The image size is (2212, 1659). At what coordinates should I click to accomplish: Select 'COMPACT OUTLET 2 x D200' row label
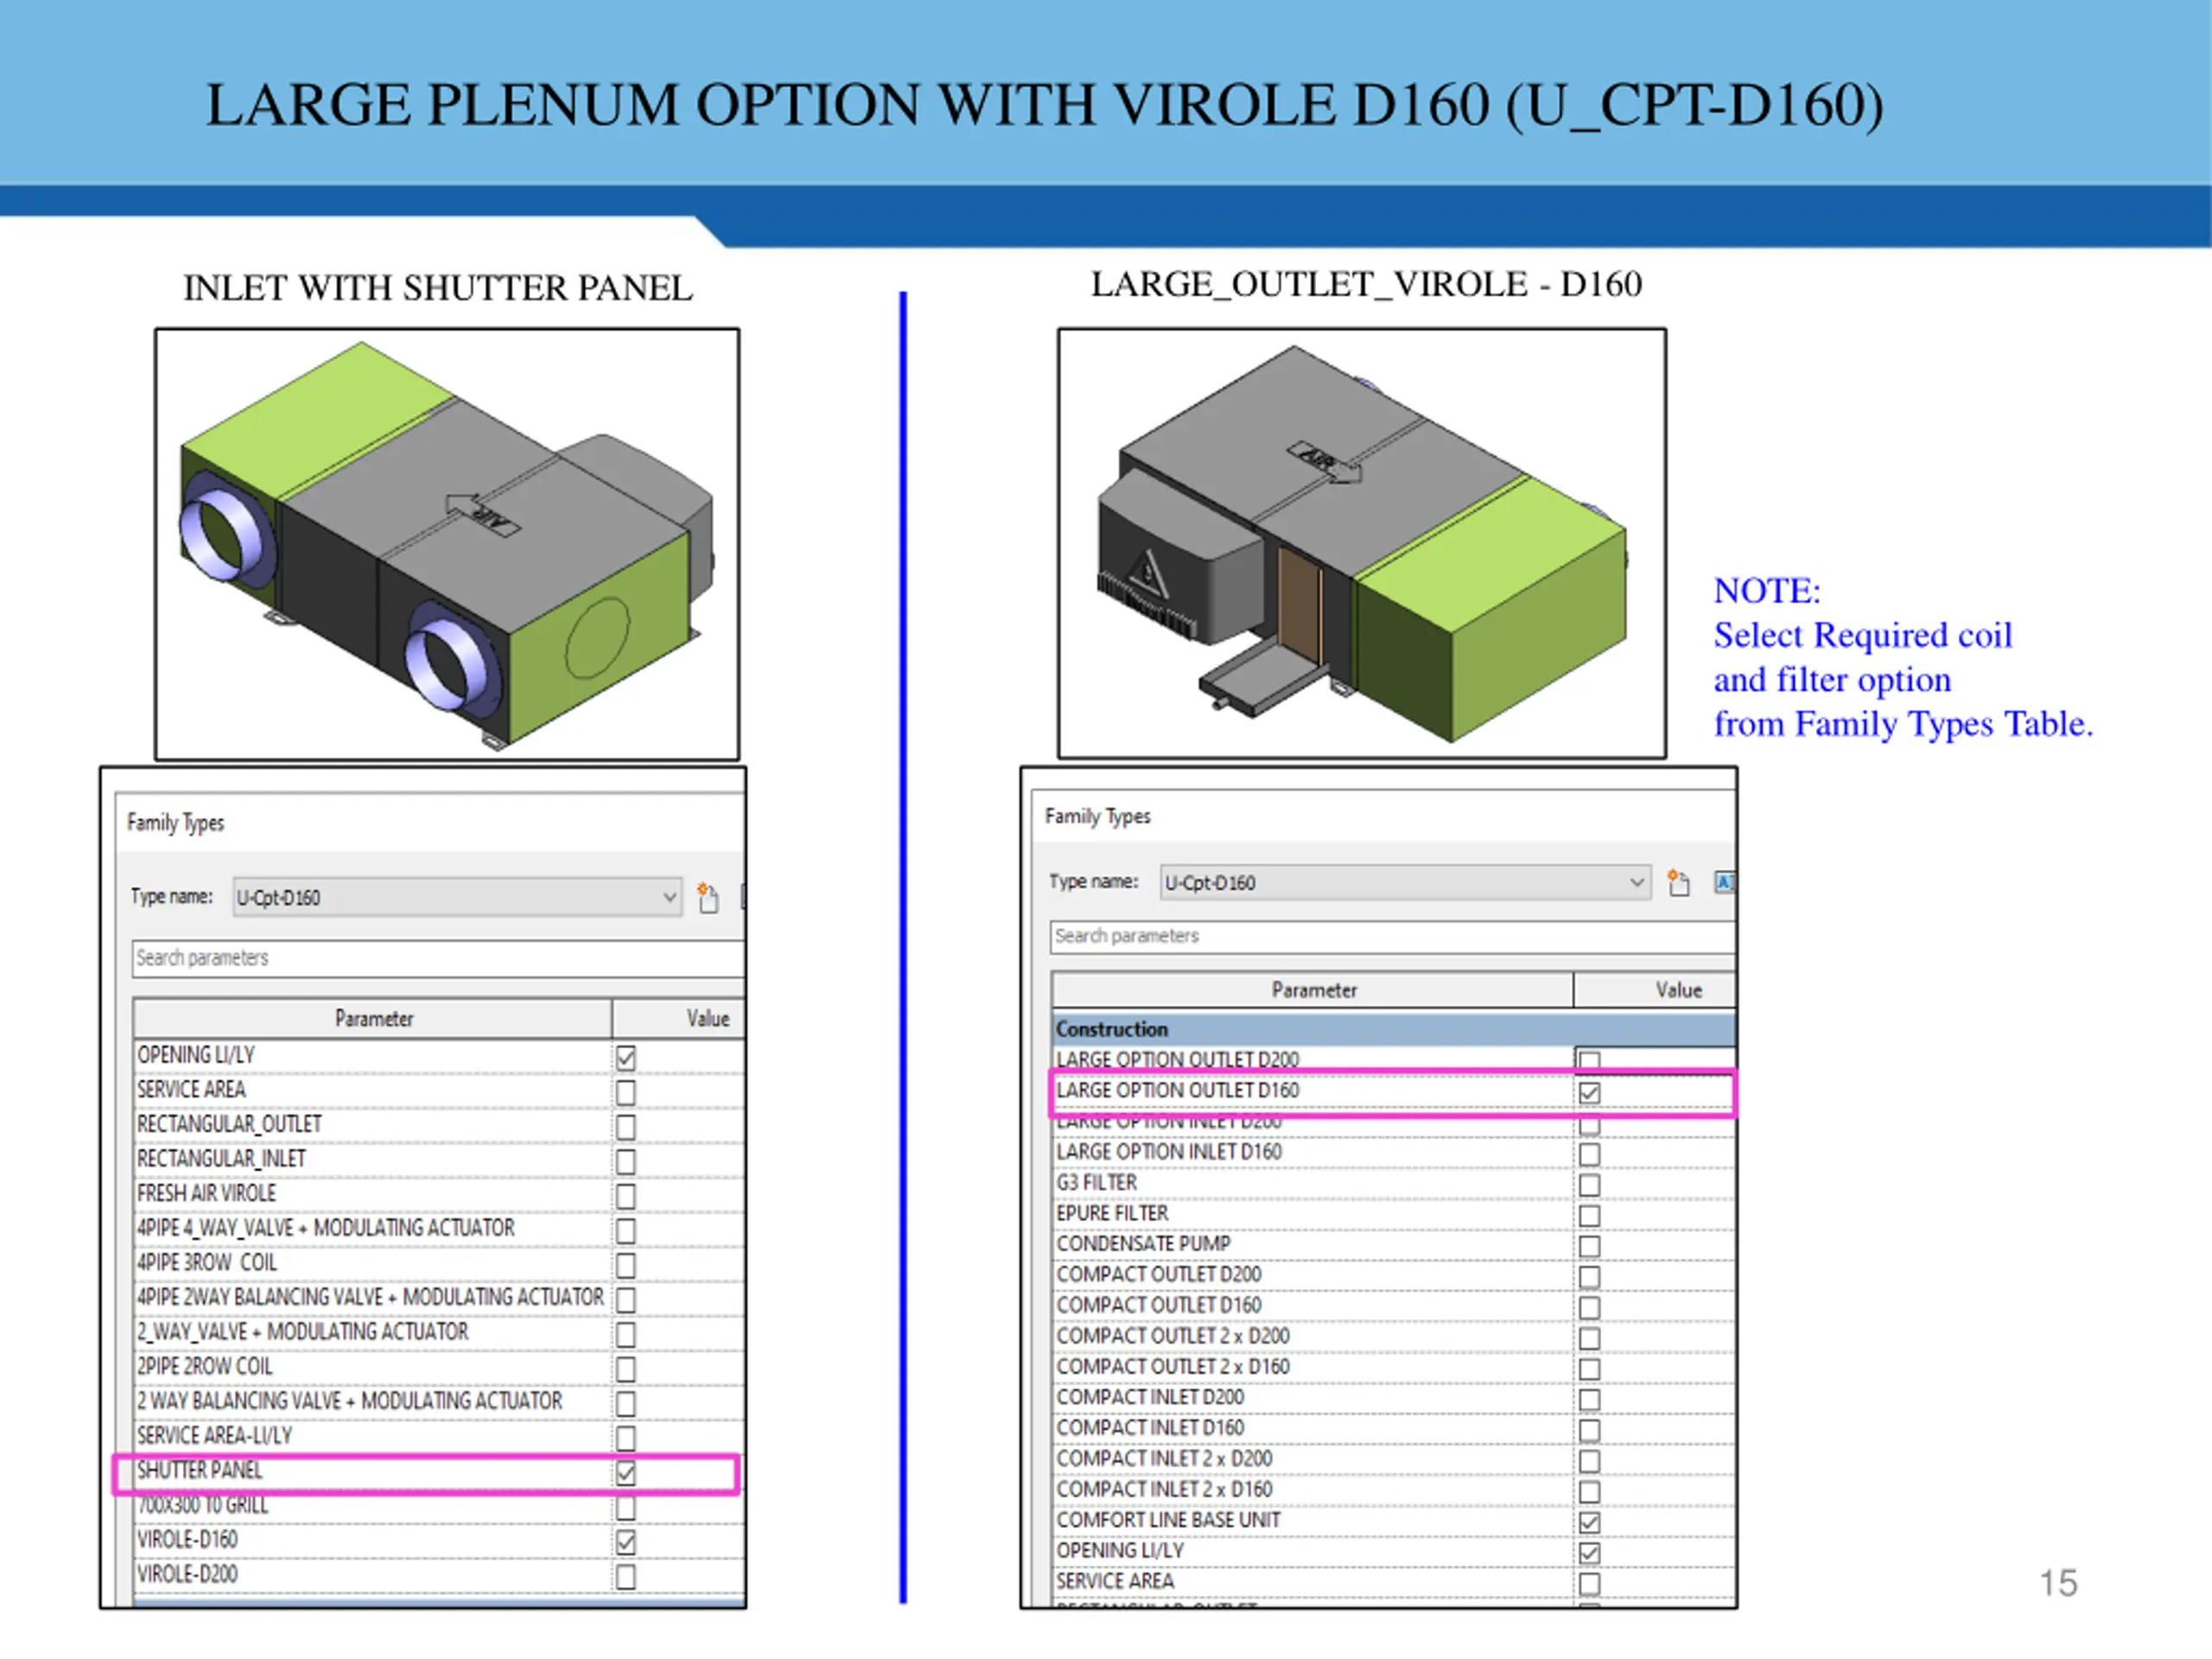pyautogui.click(x=1173, y=1336)
